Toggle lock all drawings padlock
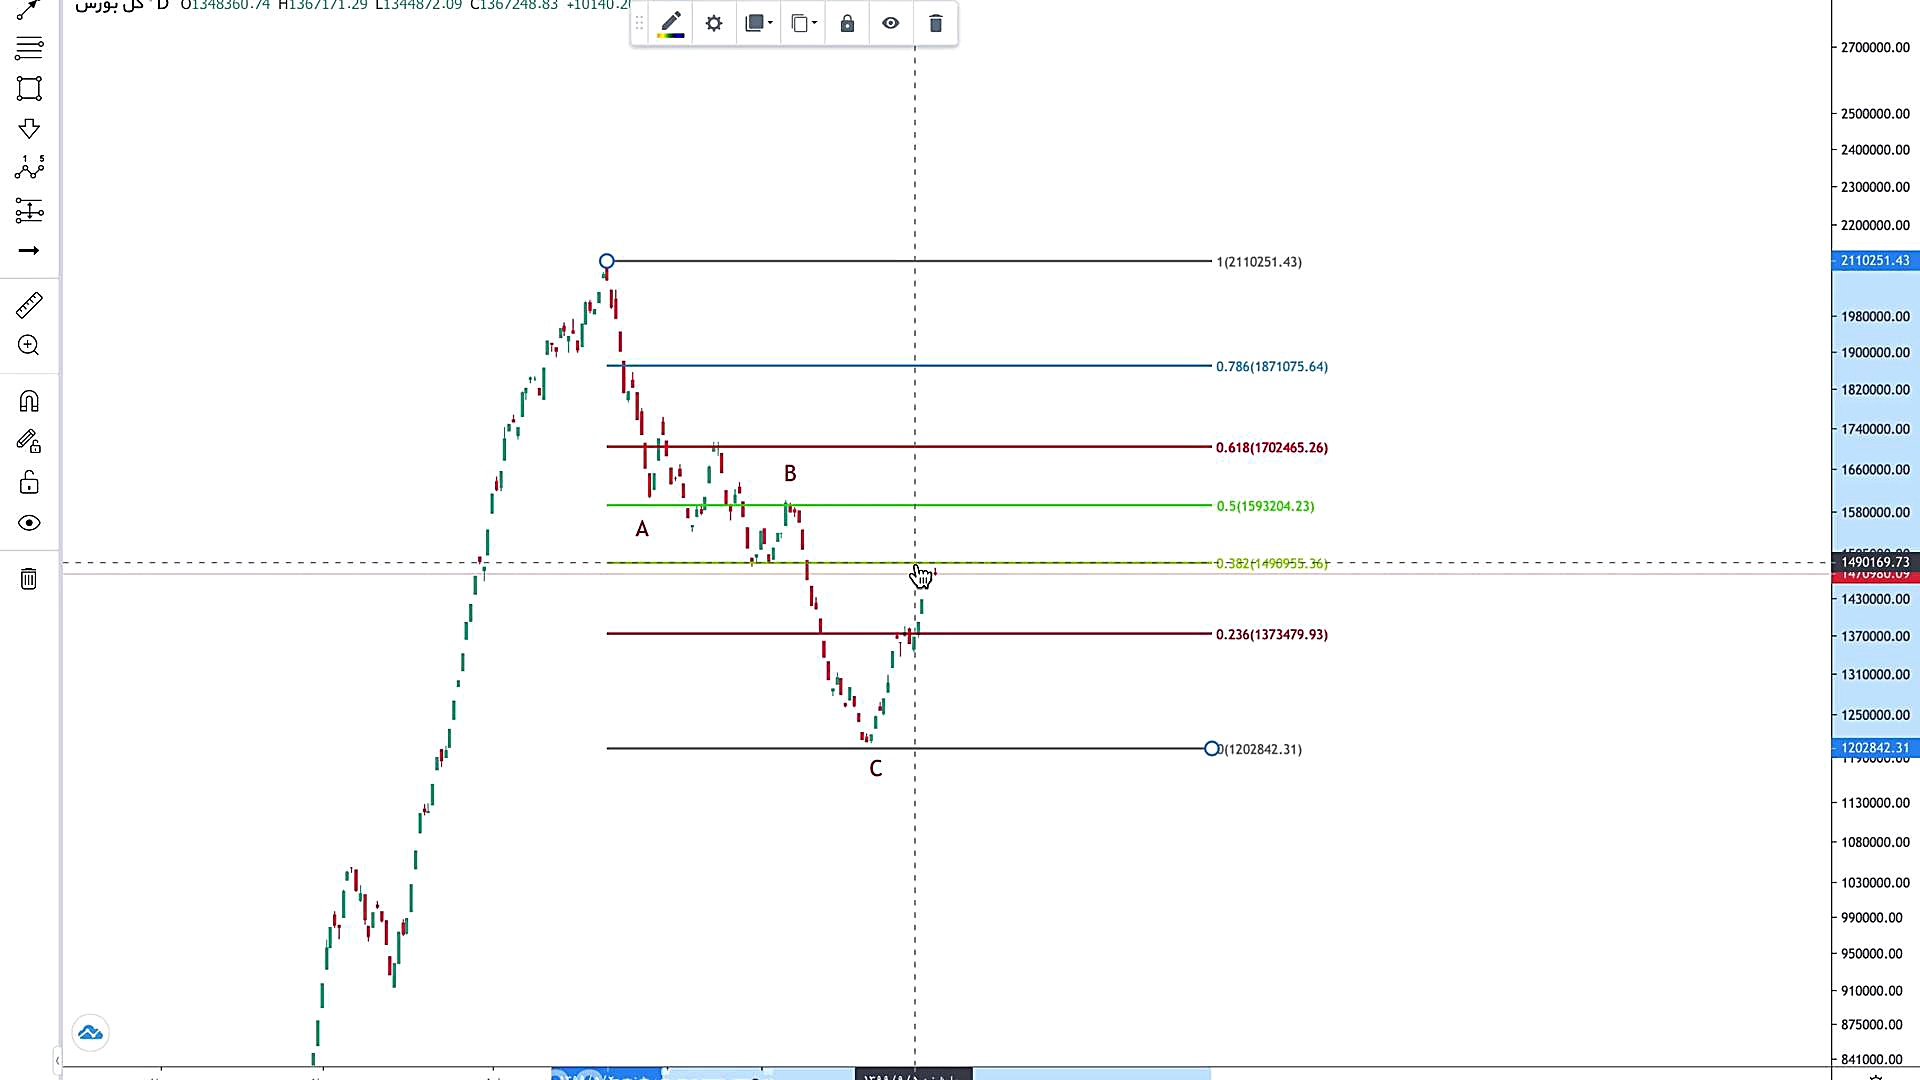The width and height of the screenshot is (1920, 1080). 29,483
